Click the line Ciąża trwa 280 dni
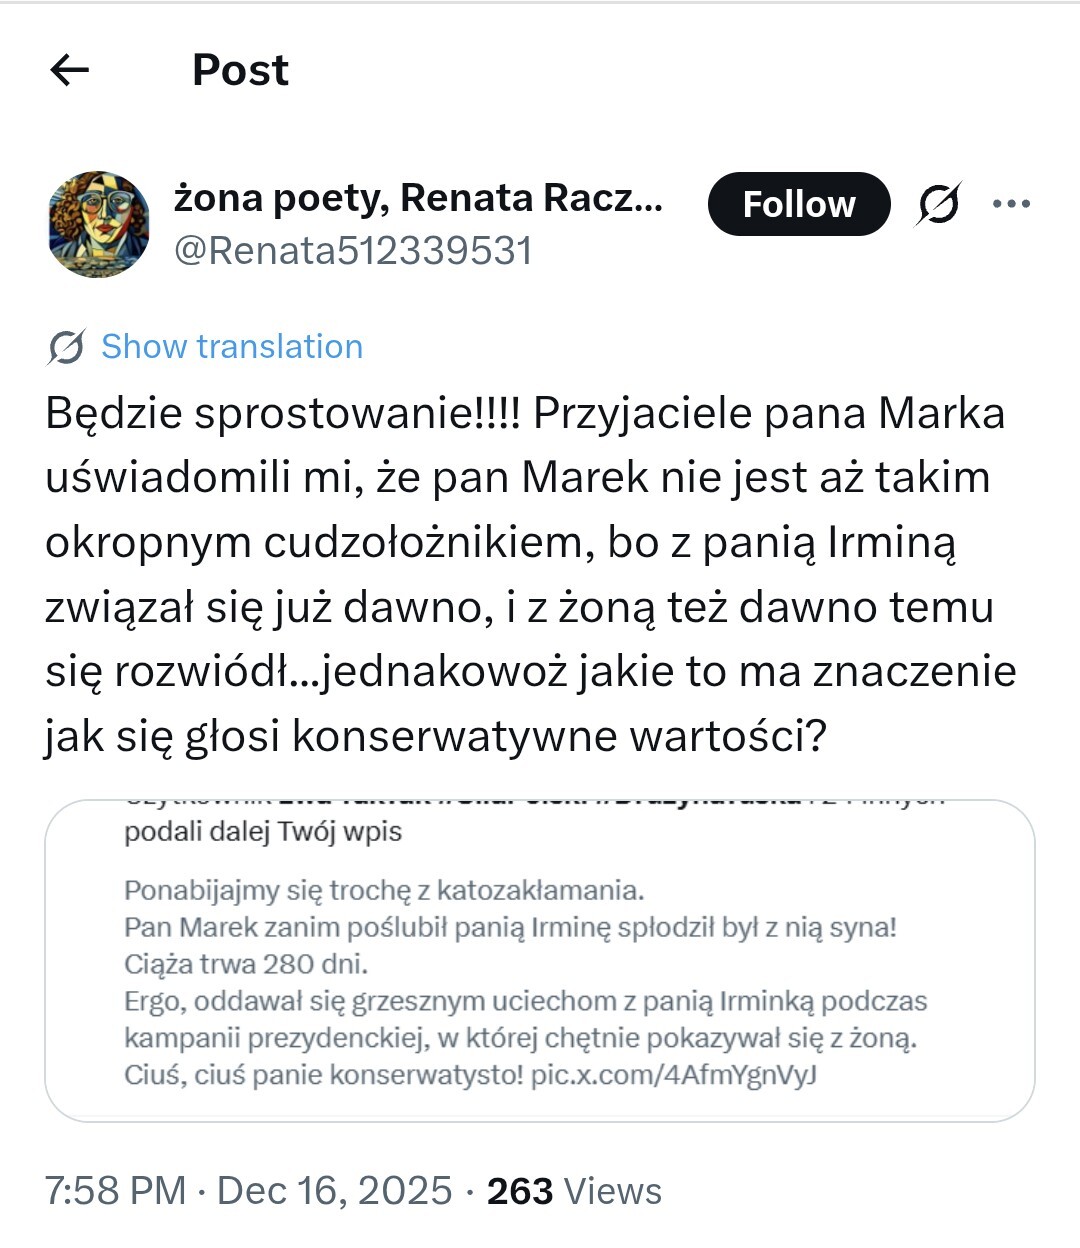This screenshot has width=1080, height=1248. pos(246,964)
